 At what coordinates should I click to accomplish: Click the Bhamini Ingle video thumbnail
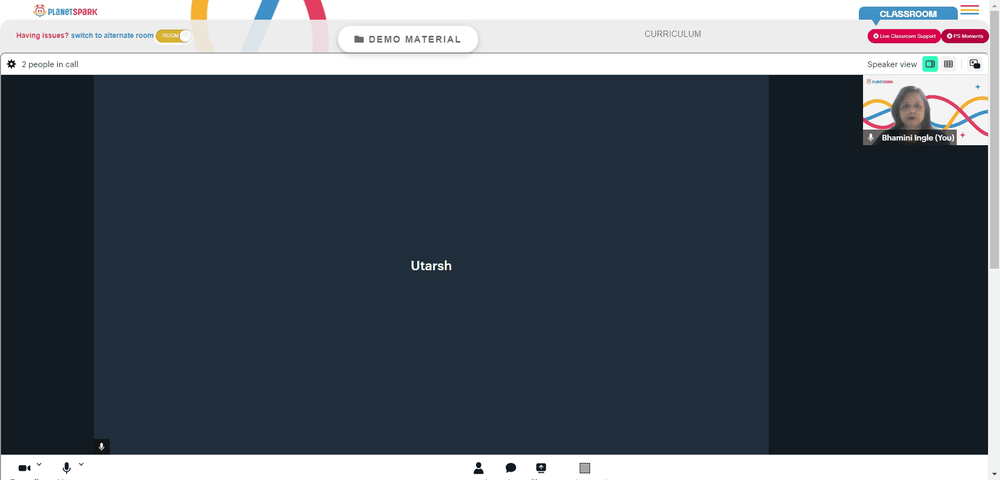[x=925, y=110]
